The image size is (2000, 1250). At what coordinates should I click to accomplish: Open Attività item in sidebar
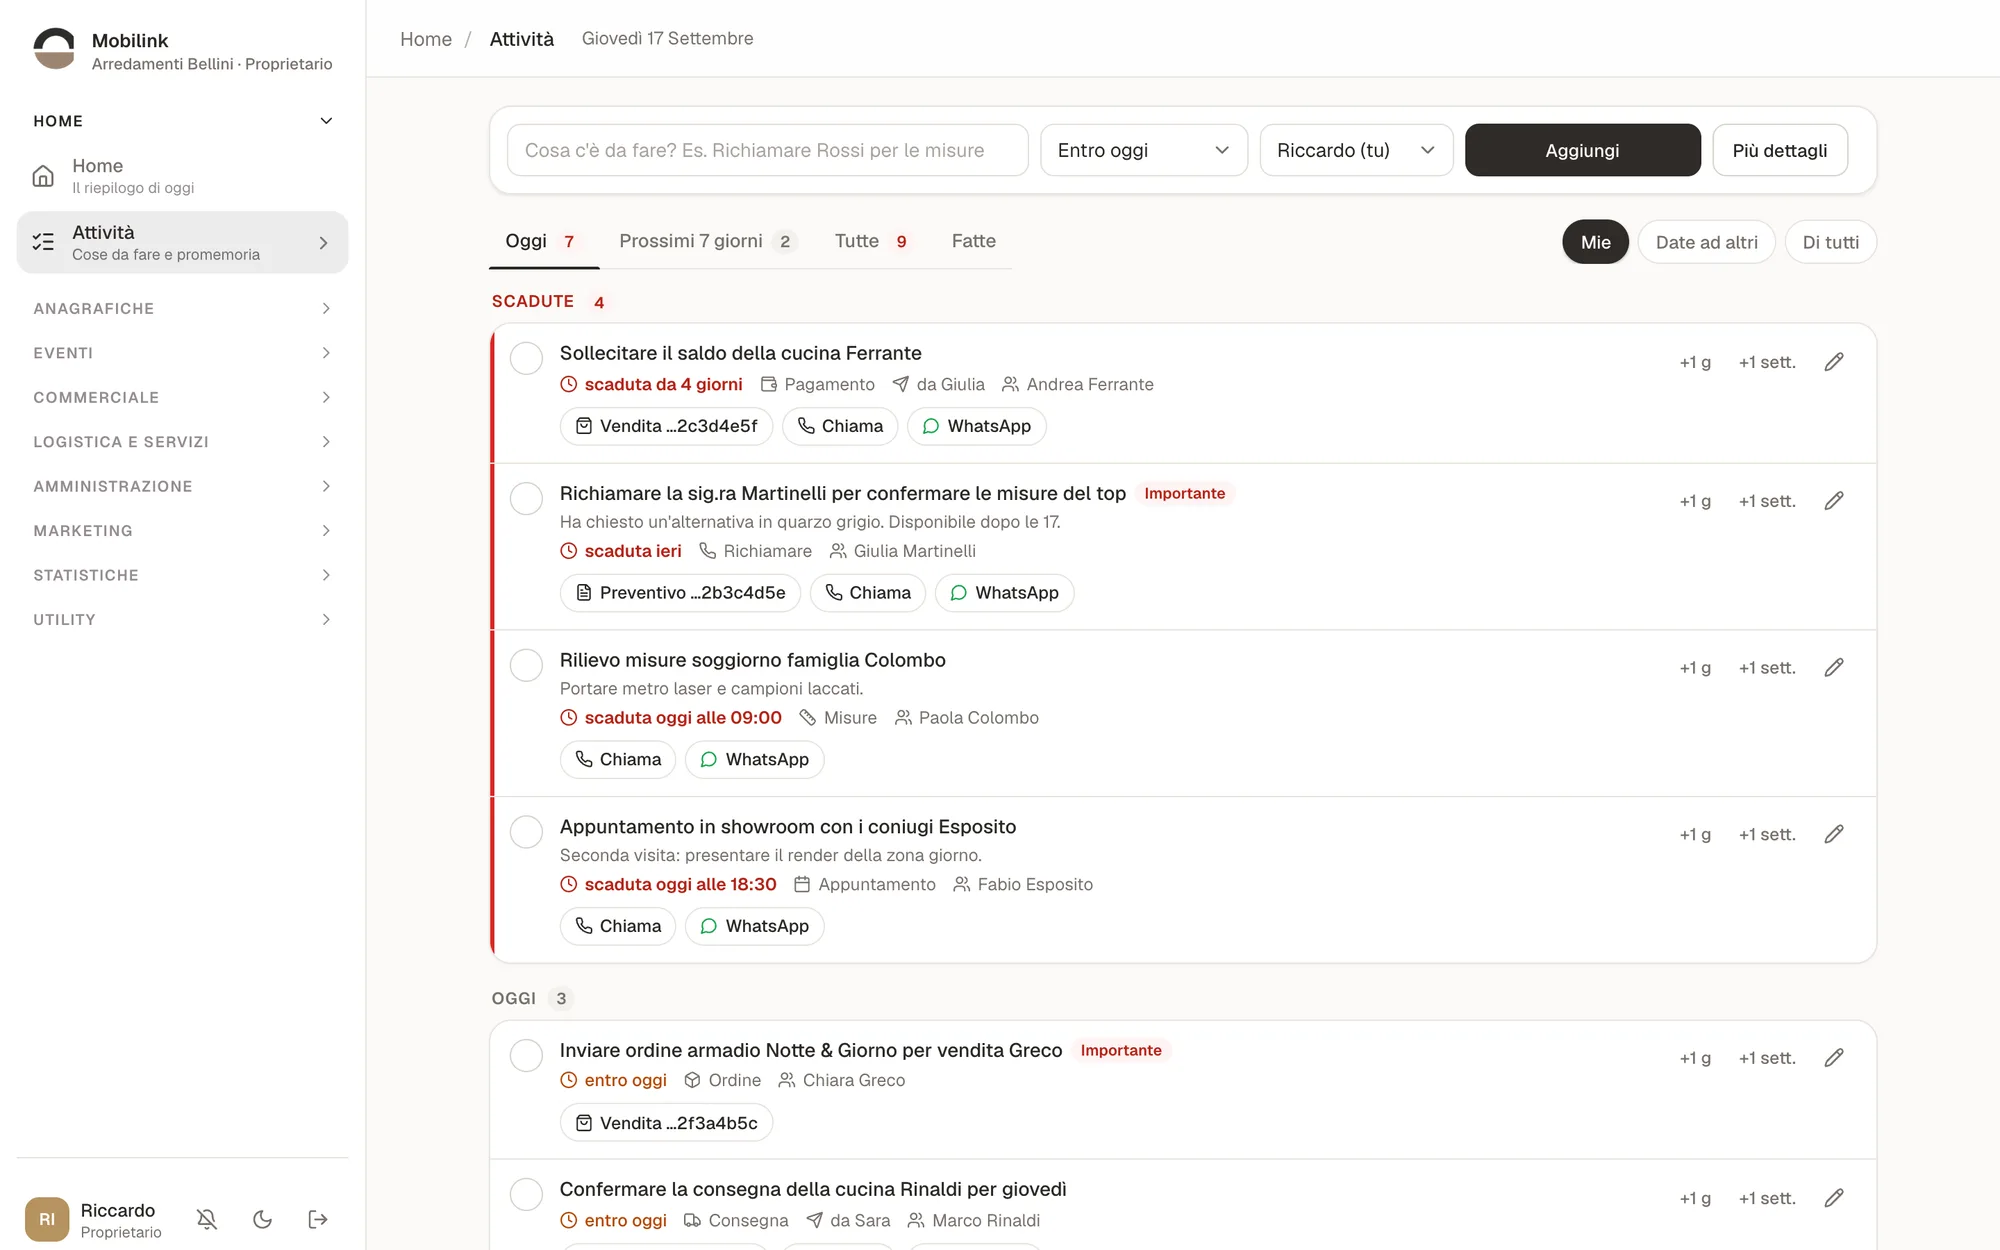click(182, 242)
